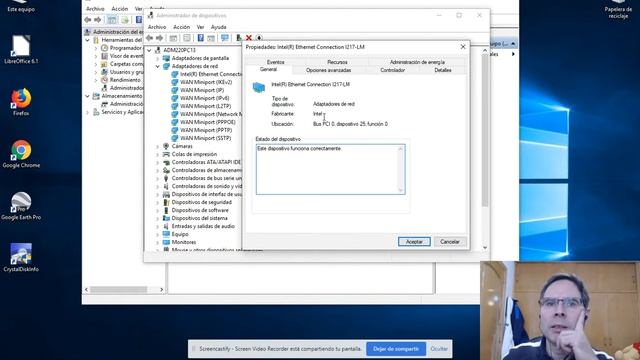Click Computer Management horizontal scrollbar thumb
The height and width of the screenshot is (360, 640).
point(118,289)
